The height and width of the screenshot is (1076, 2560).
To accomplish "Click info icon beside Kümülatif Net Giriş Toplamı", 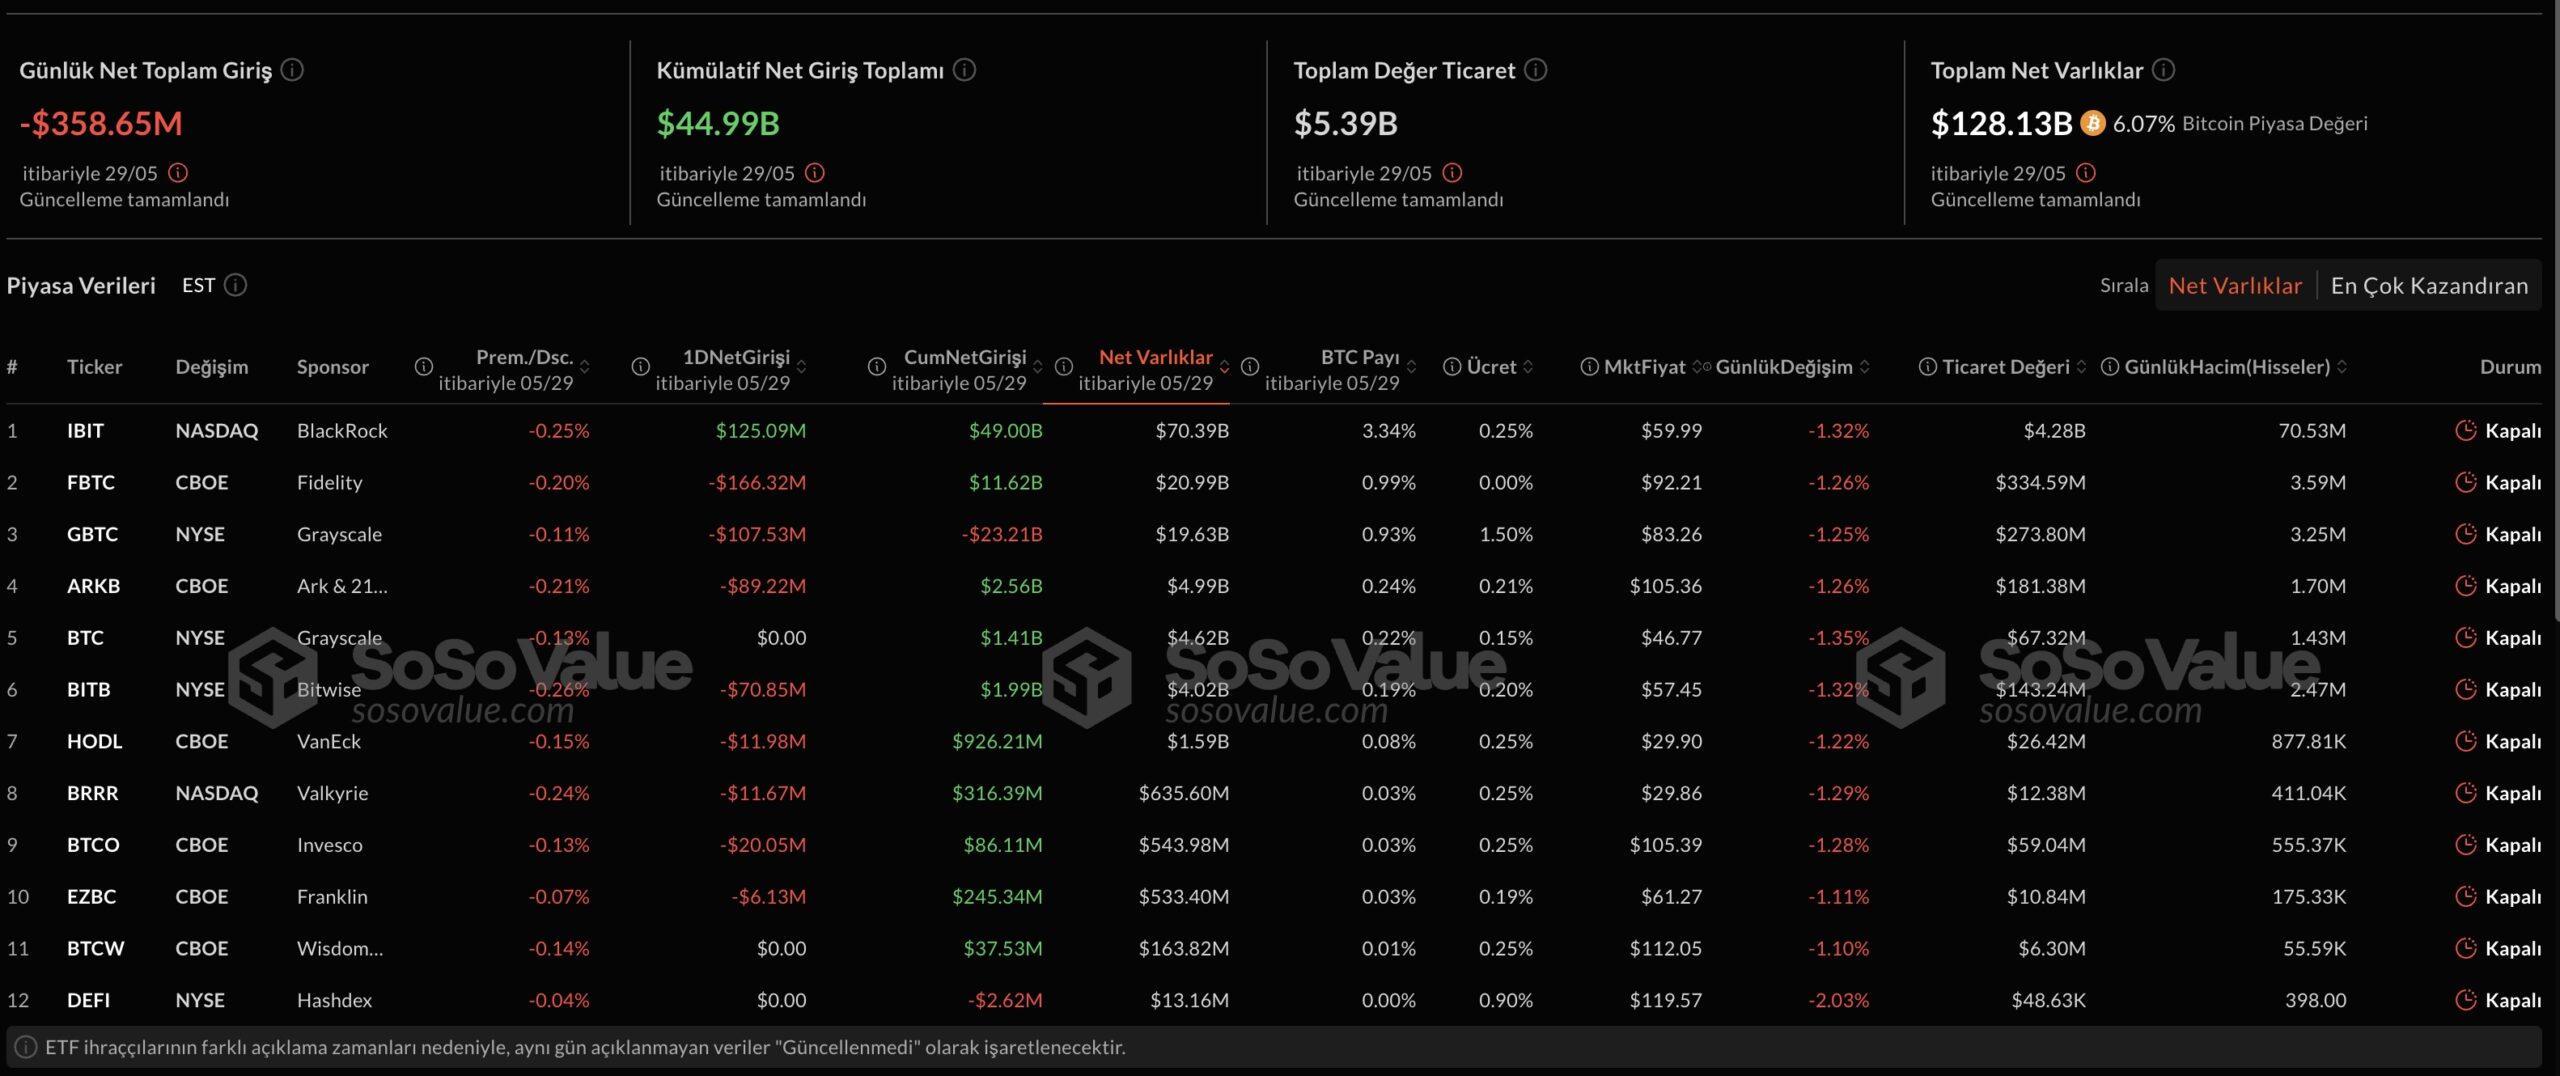I will tap(964, 70).
